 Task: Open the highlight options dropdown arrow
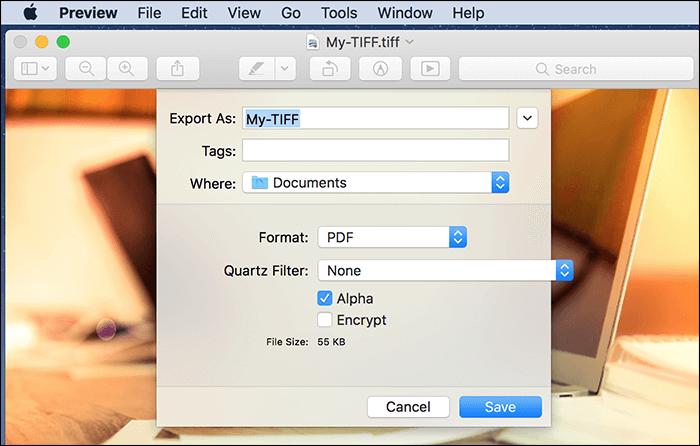click(285, 69)
